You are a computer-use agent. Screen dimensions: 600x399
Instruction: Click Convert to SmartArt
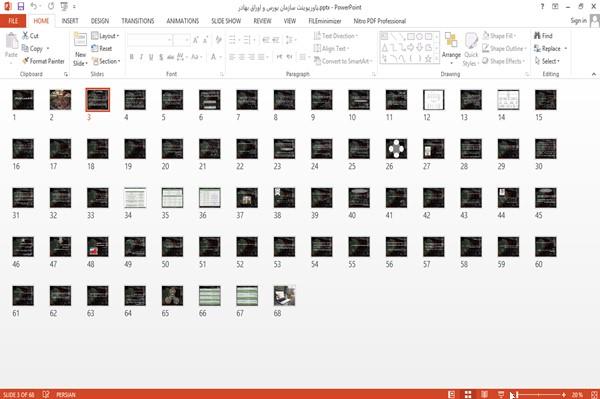point(342,61)
